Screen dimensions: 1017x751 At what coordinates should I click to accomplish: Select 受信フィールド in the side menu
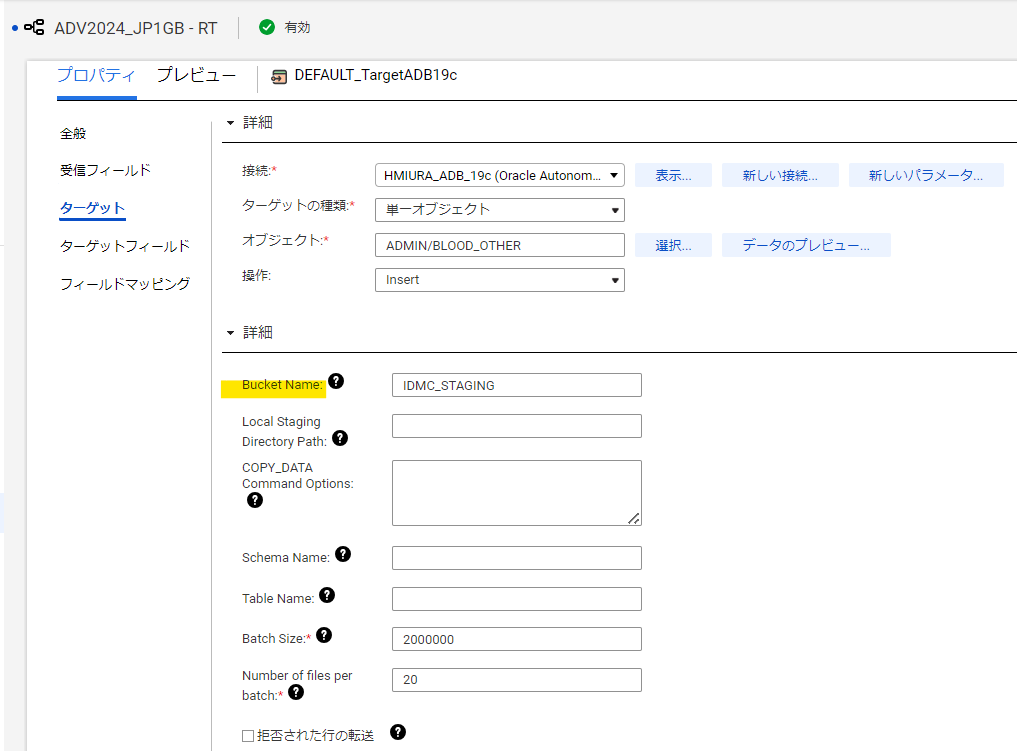(106, 171)
